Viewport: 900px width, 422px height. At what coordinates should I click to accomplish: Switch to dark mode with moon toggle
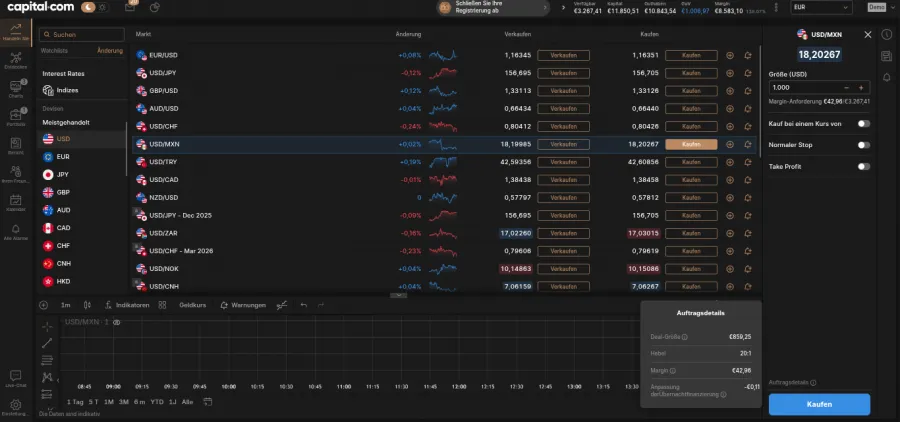[x=88, y=7]
